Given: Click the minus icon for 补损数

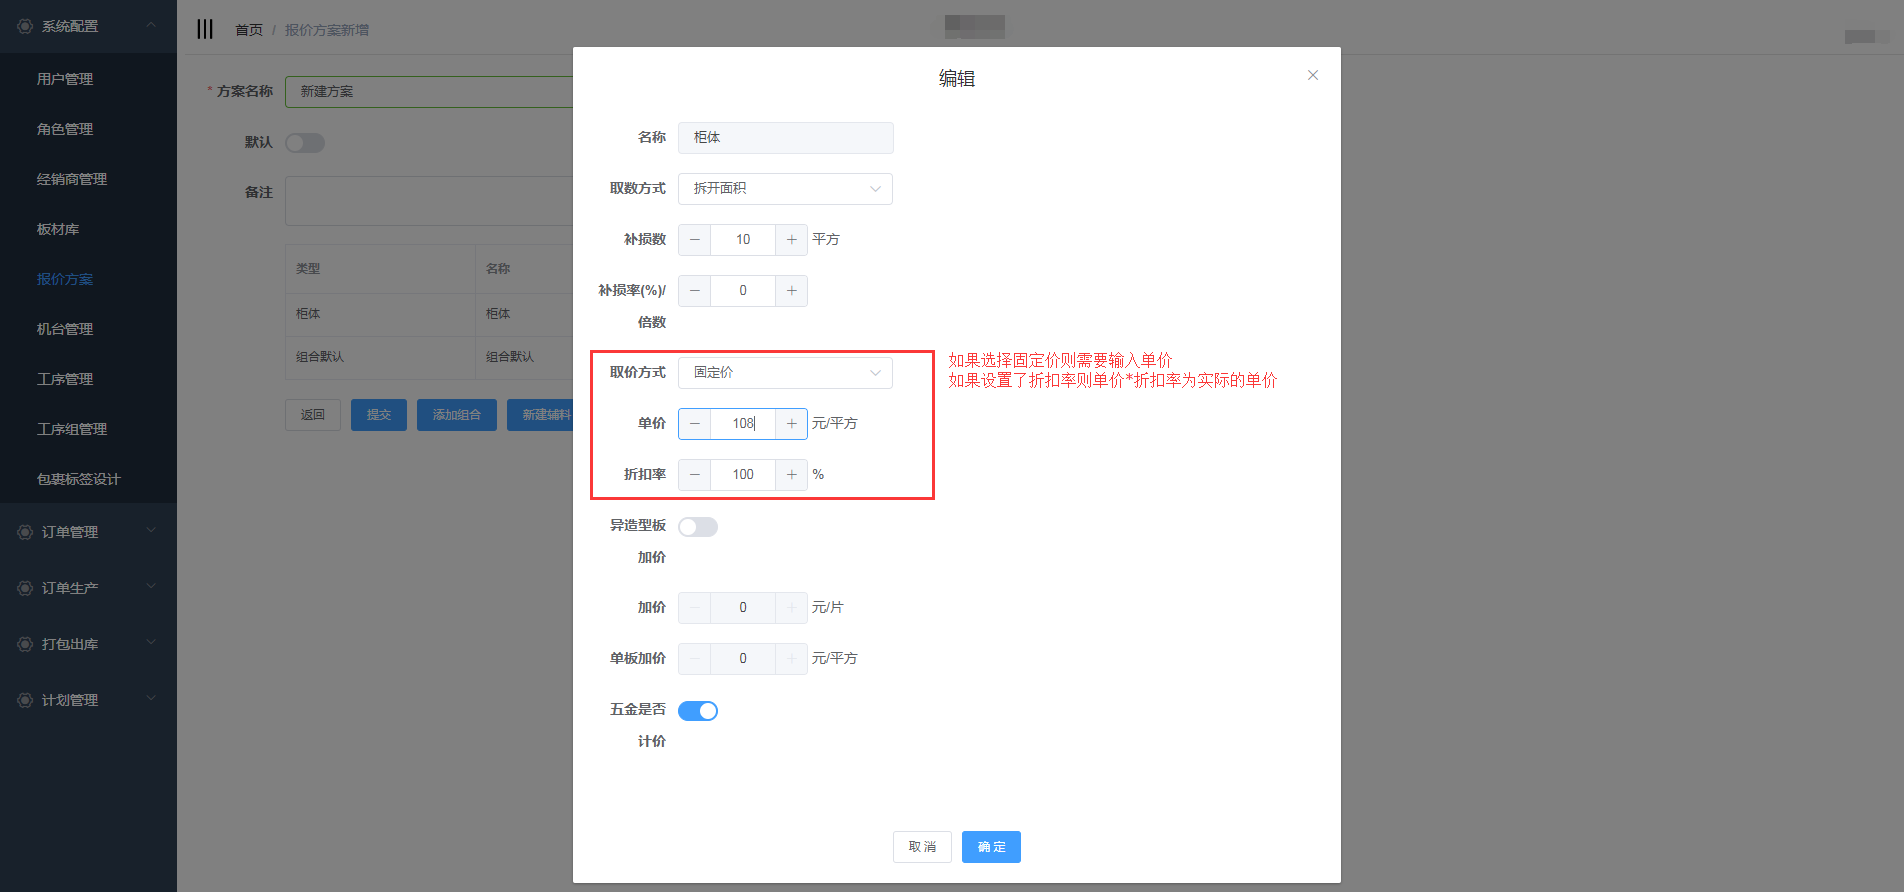Looking at the screenshot, I should pos(695,240).
